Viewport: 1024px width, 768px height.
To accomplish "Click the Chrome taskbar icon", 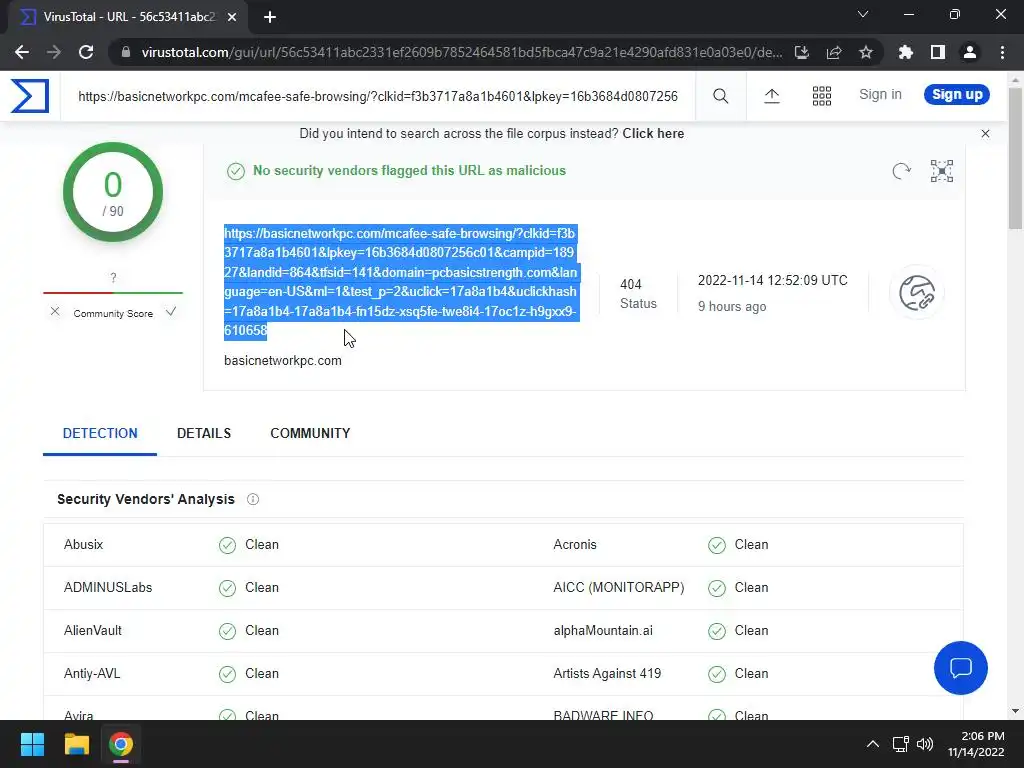I will pos(121,744).
